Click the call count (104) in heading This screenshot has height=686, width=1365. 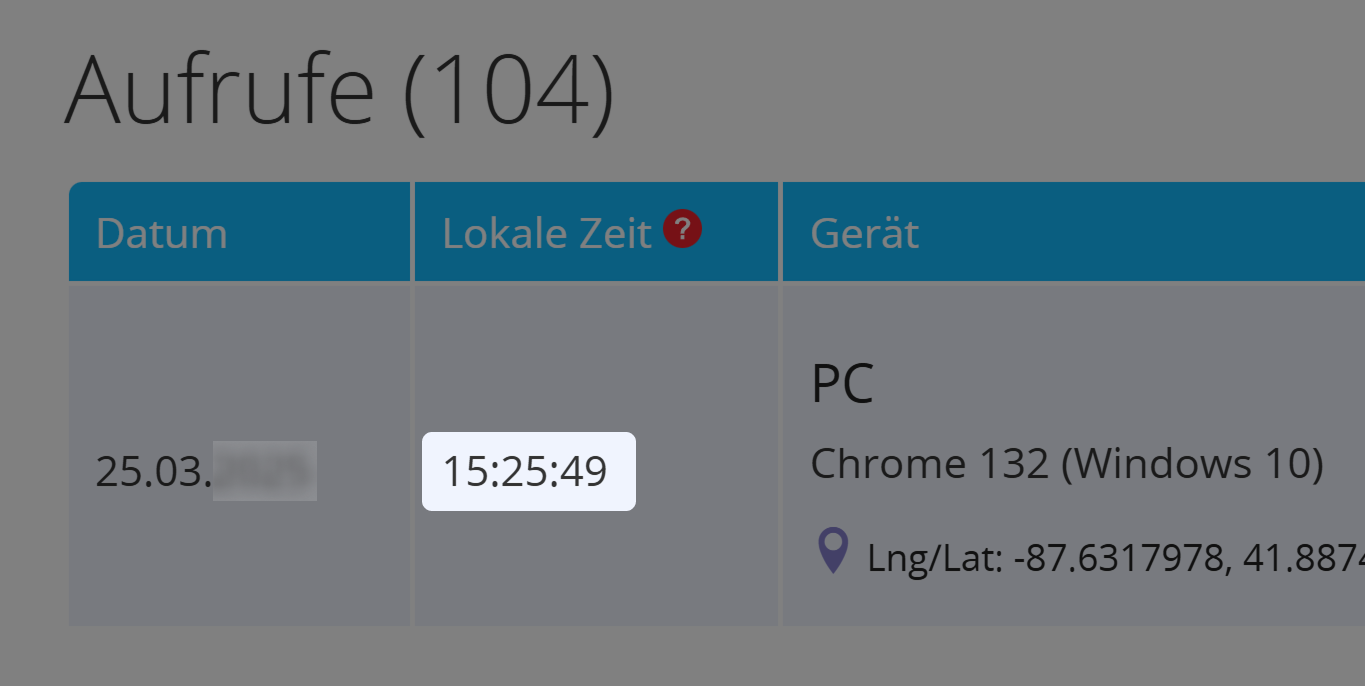tap(510, 90)
